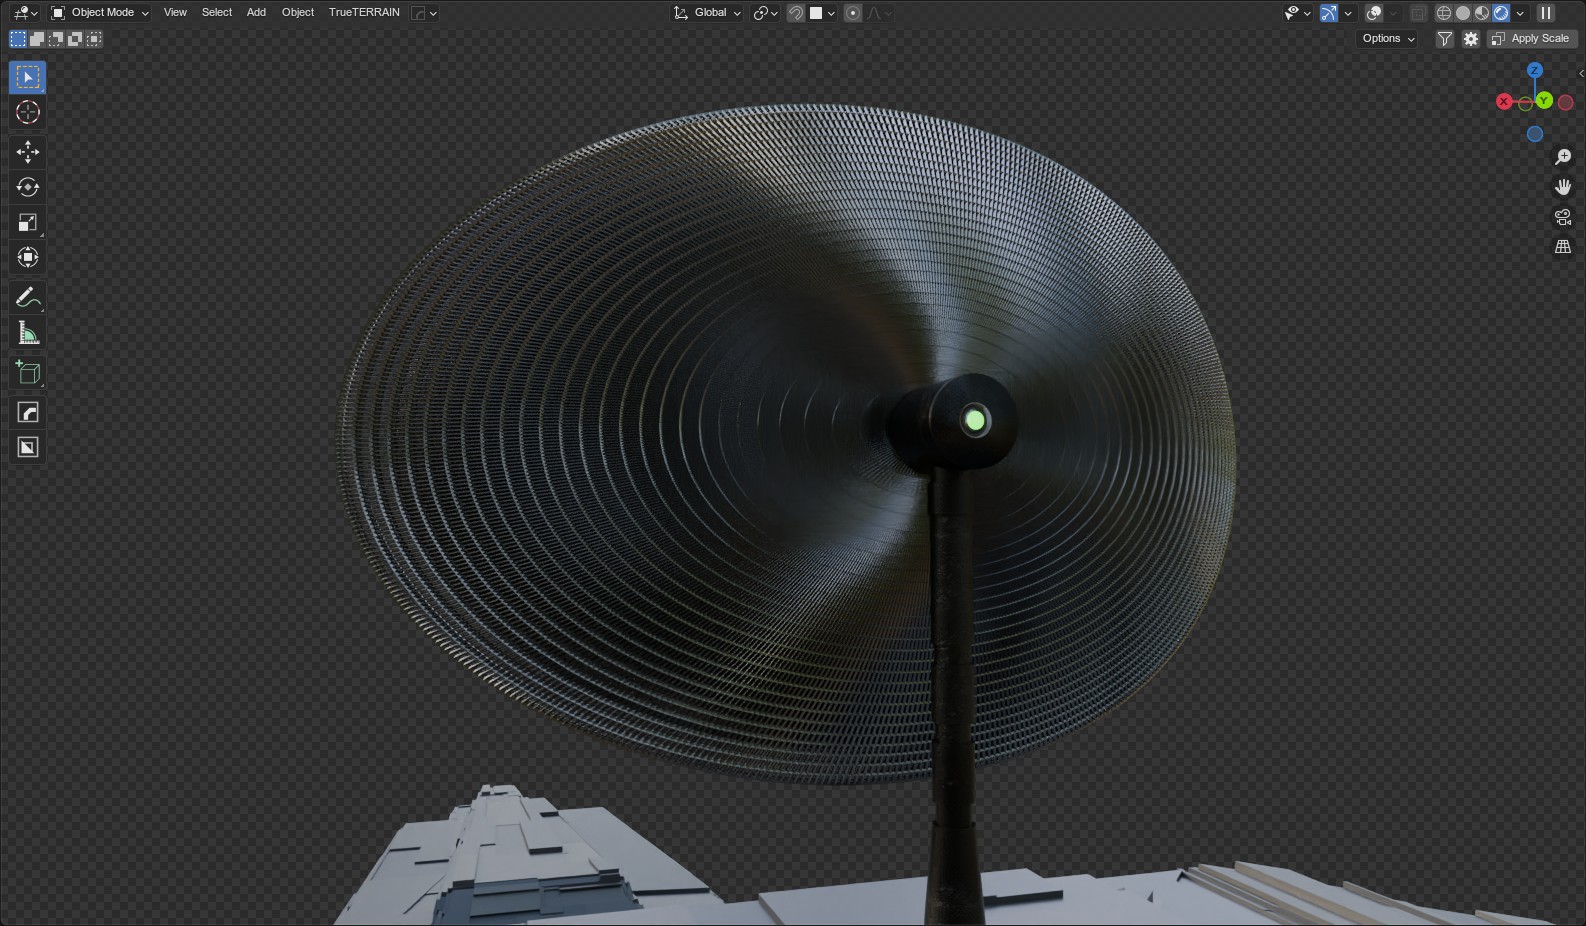Screen dimensions: 1586x926
Task: Toggle viewport gizmos display
Action: [1328, 13]
